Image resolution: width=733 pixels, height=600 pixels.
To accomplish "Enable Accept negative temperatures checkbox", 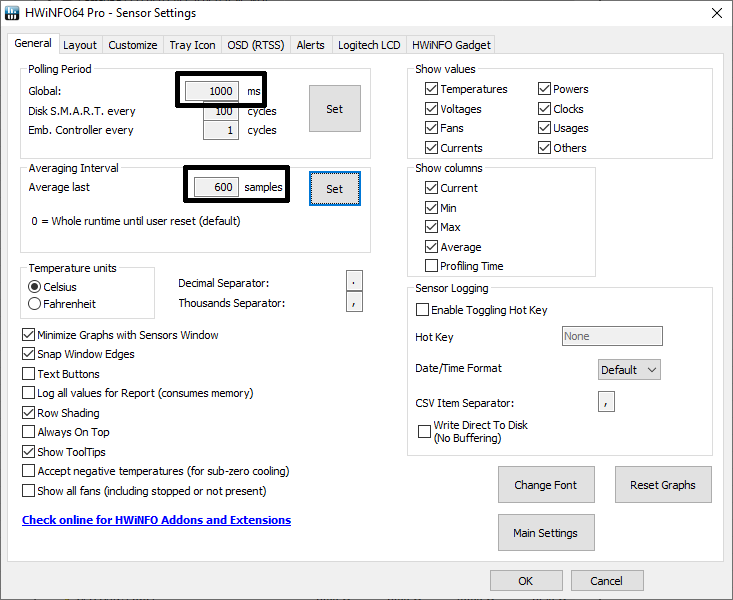I will point(156,471).
